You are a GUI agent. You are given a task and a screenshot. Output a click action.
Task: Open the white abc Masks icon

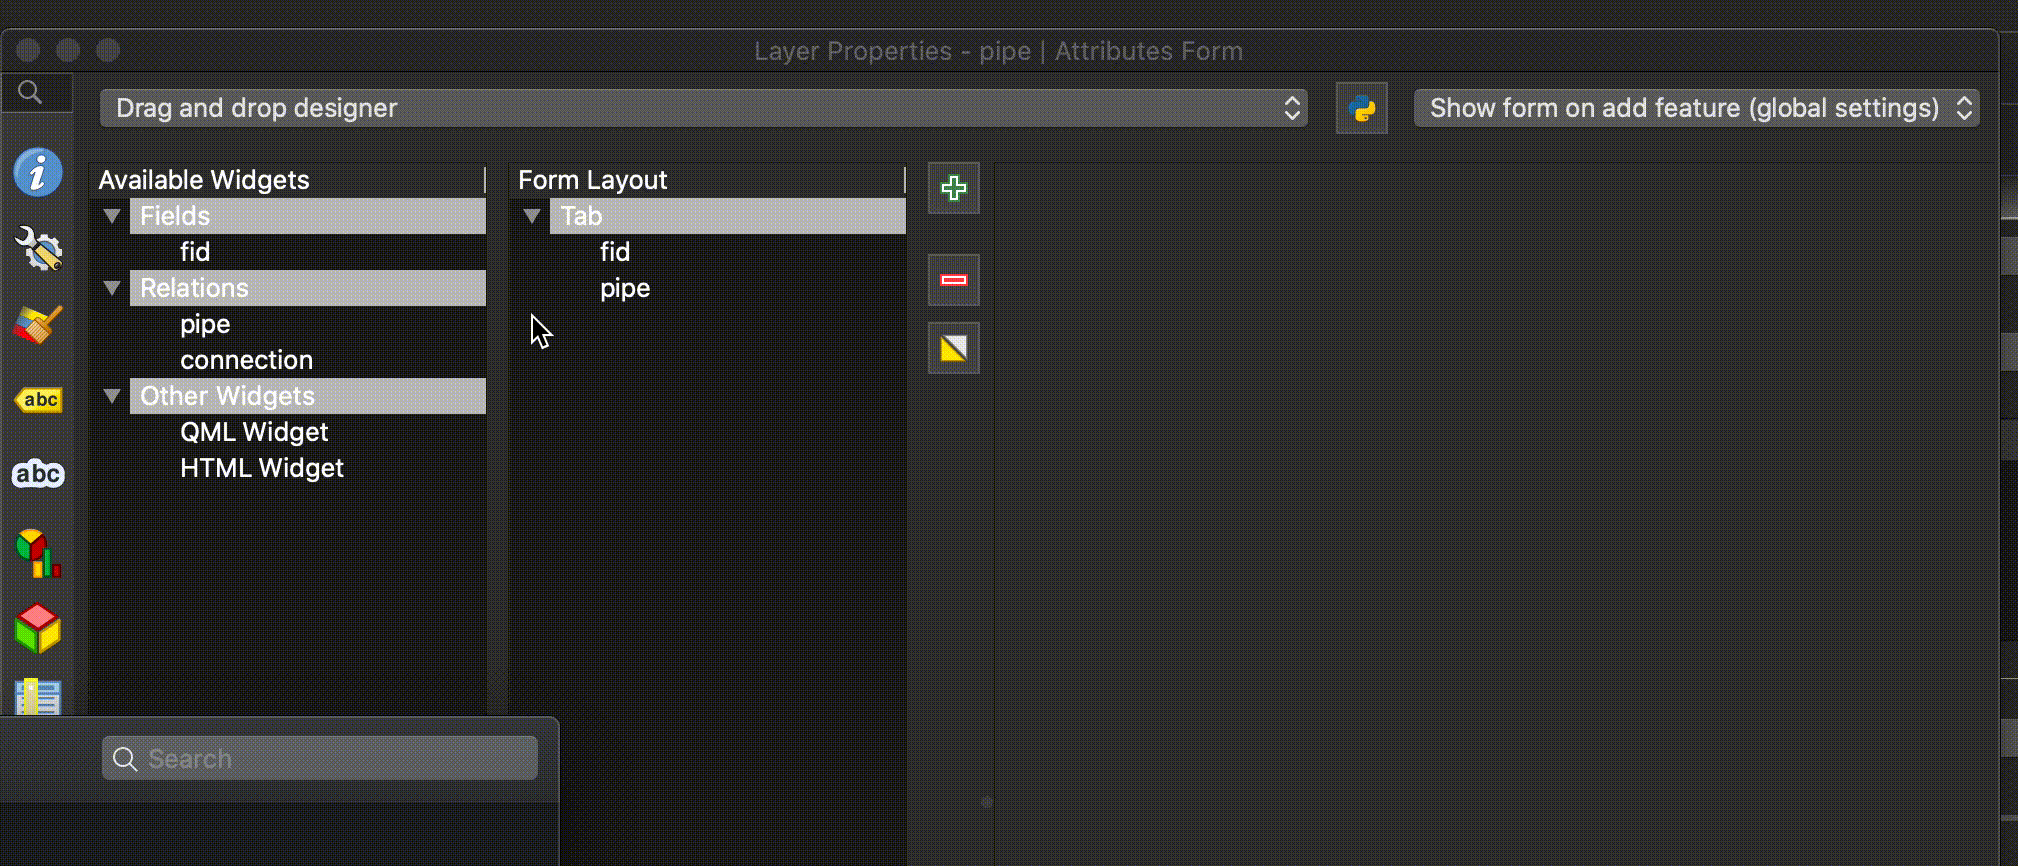point(38,474)
